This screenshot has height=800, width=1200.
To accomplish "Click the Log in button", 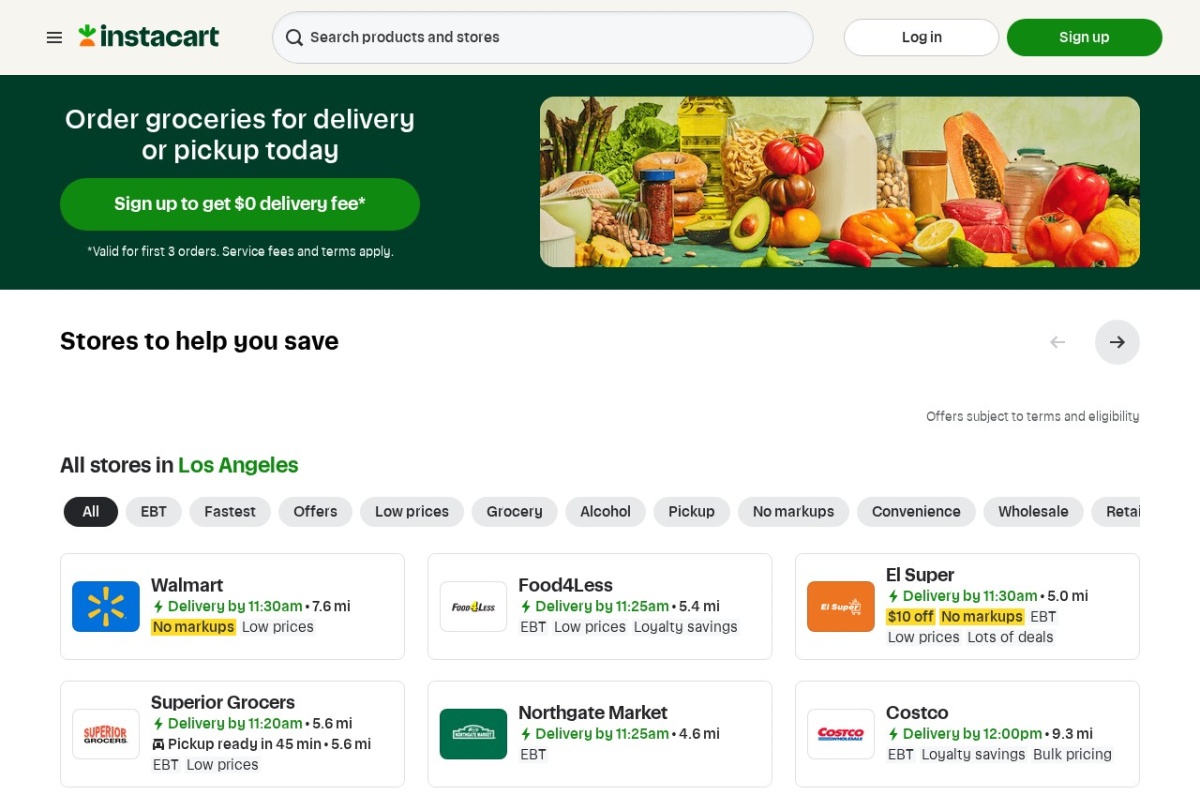I will pos(921,37).
